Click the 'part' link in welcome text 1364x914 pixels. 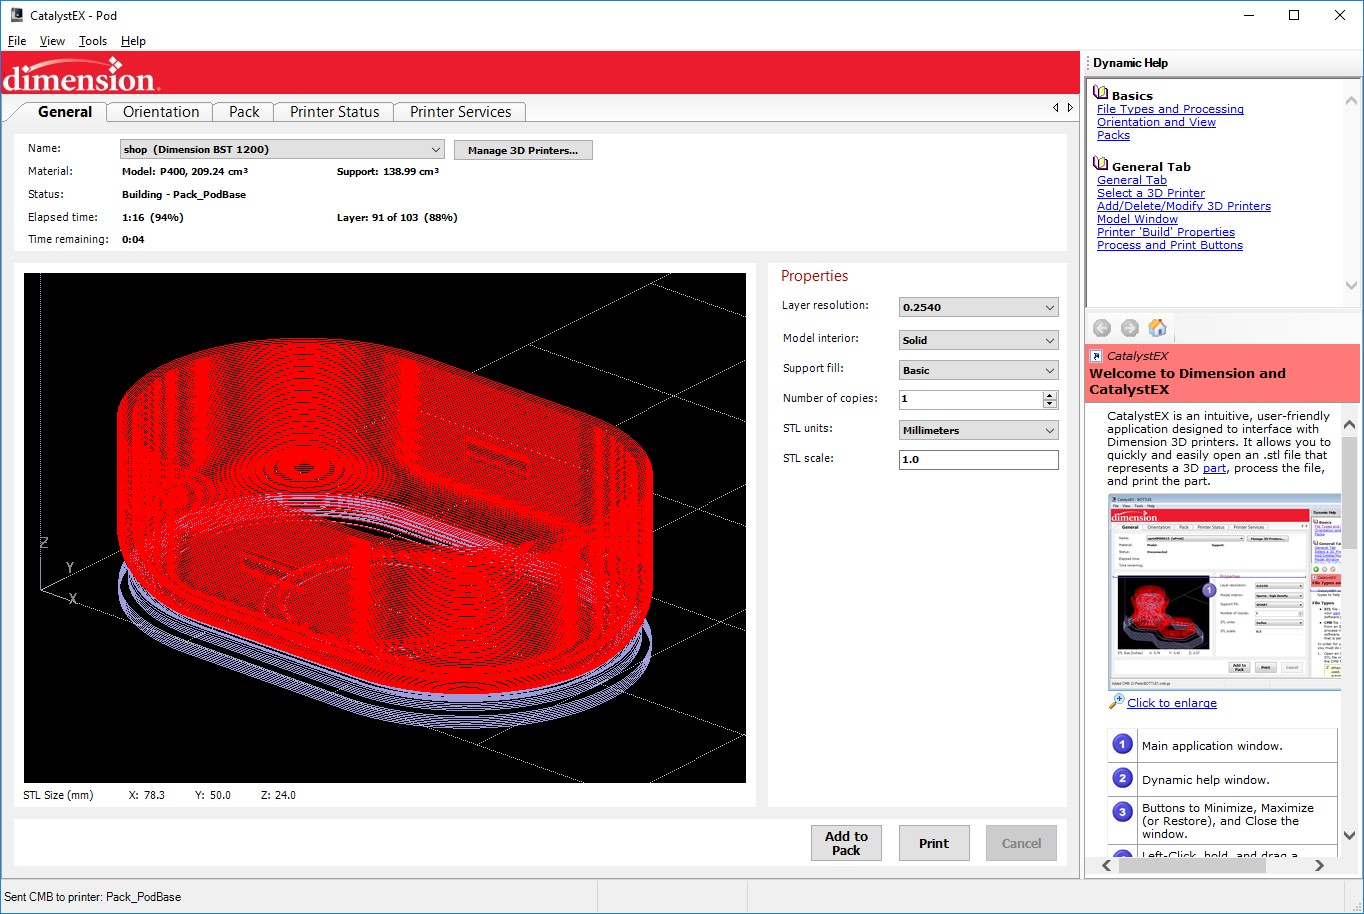(x=1214, y=468)
